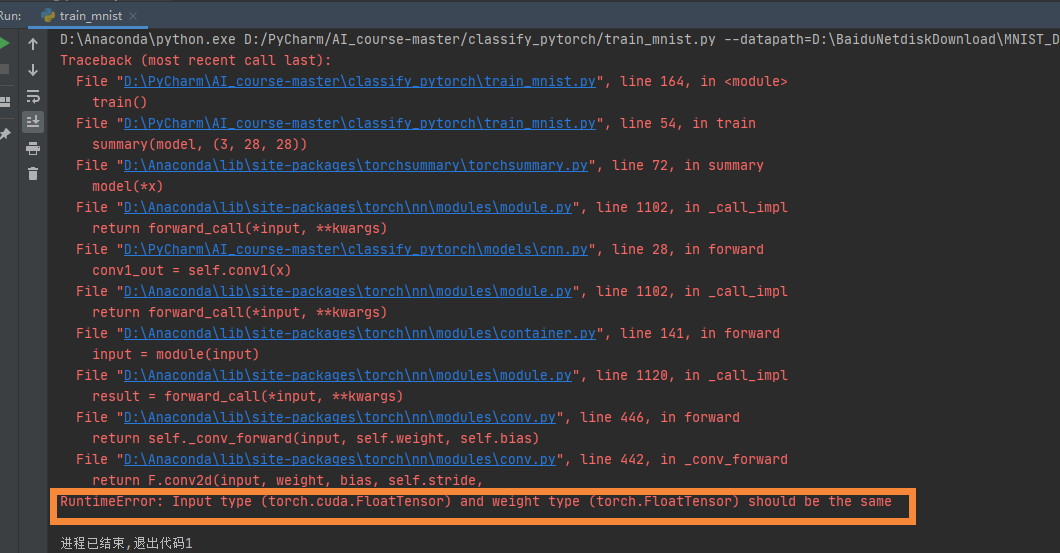Open conv.py link at line 442

click(x=339, y=459)
